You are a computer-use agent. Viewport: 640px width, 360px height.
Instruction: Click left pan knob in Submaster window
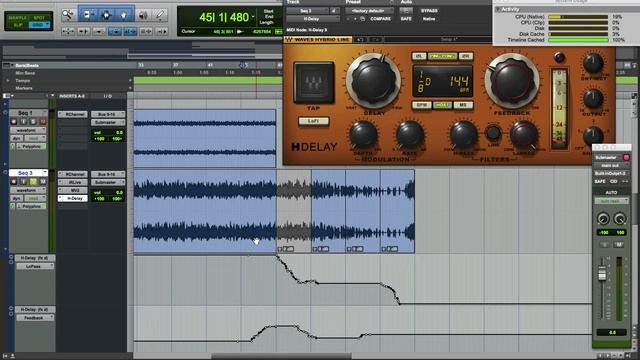(603, 219)
